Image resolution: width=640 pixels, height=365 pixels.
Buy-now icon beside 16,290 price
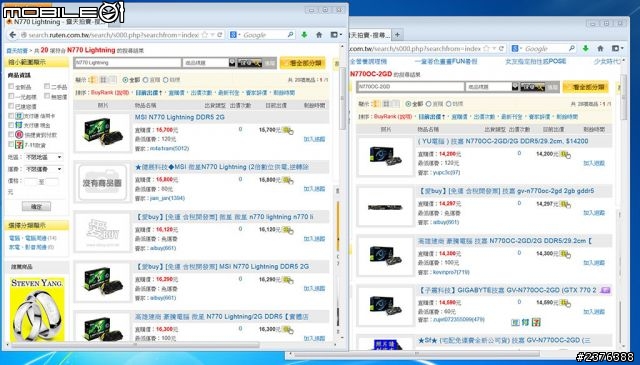288,280
